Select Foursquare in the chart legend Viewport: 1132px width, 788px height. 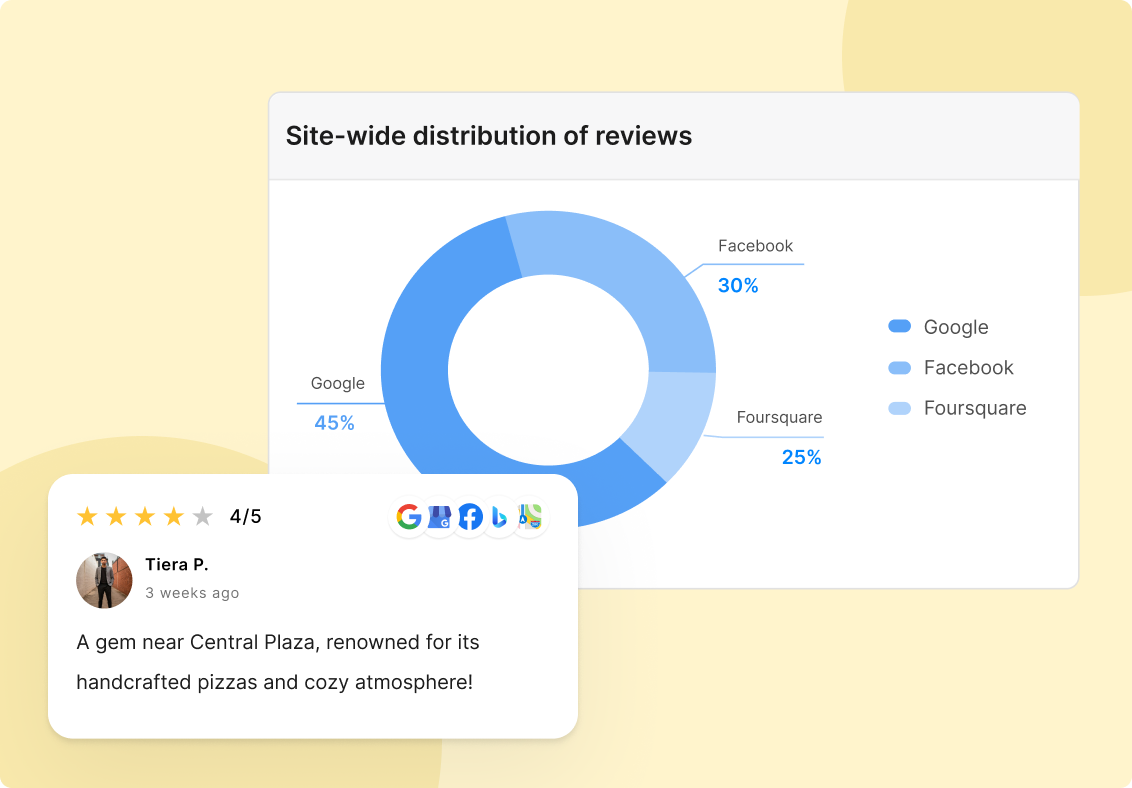tap(975, 408)
